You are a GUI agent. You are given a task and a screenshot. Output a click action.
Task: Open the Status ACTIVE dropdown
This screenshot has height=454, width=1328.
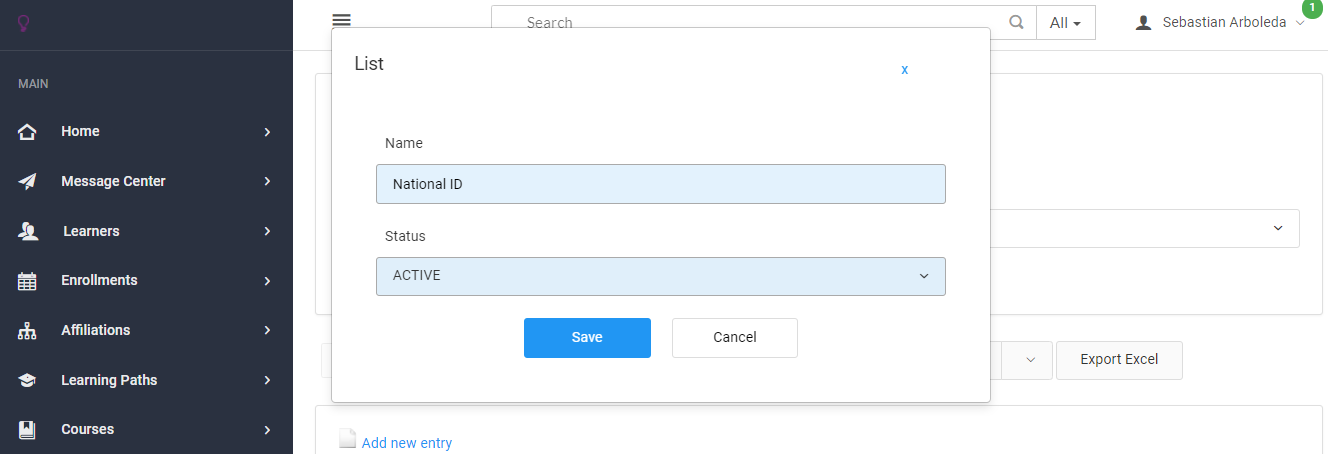coord(660,276)
